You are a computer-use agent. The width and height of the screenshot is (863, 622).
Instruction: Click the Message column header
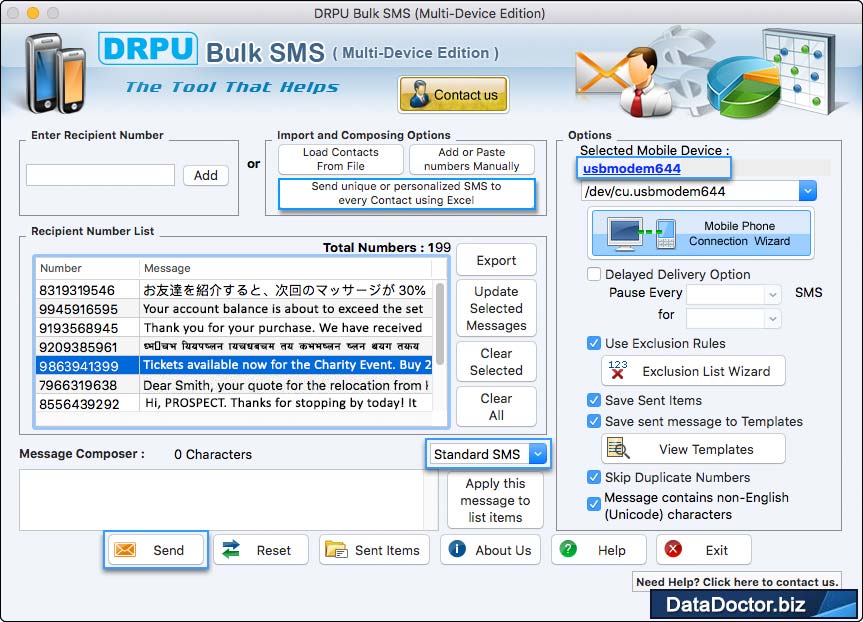[x=286, y=268]
